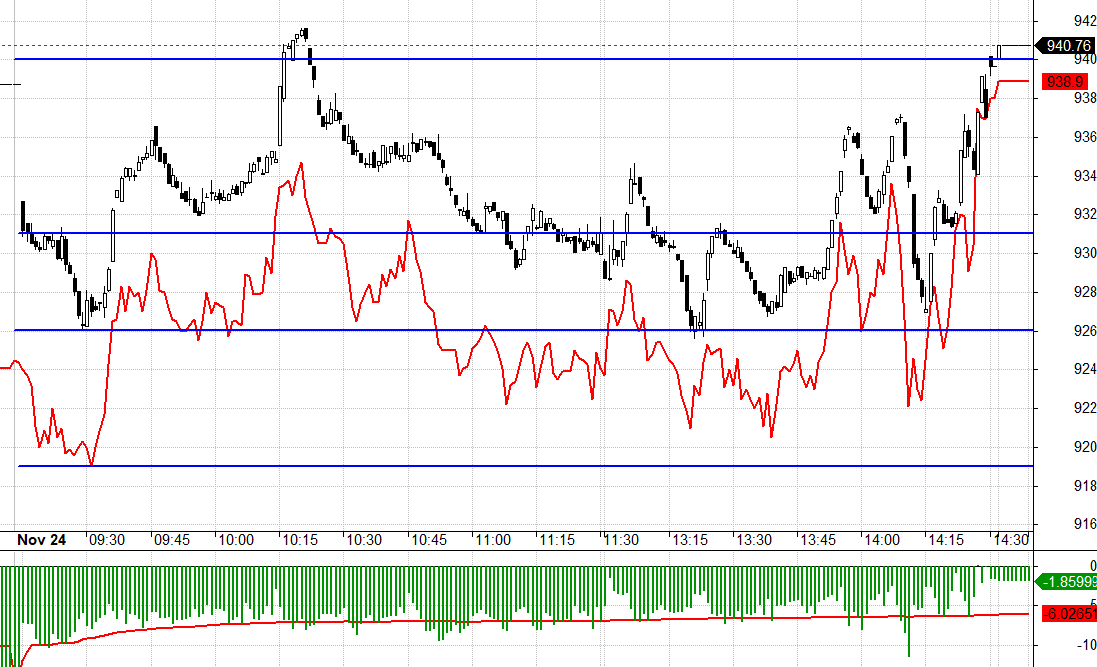Viewport: 1097px width, 667px height.
Task: Select the 14:00 time axis label
Action: tap(880, 540)
